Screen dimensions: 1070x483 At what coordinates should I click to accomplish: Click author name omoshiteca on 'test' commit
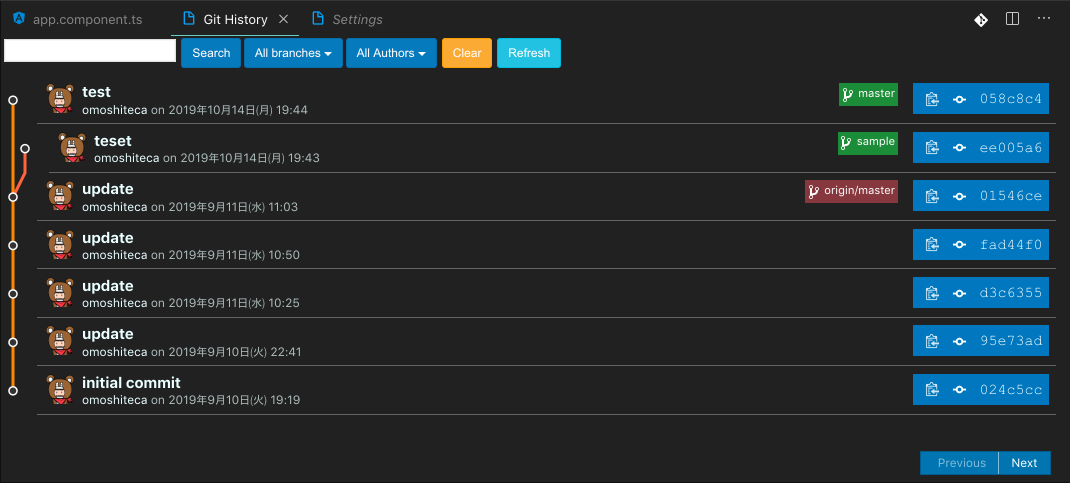coord(115,110)
